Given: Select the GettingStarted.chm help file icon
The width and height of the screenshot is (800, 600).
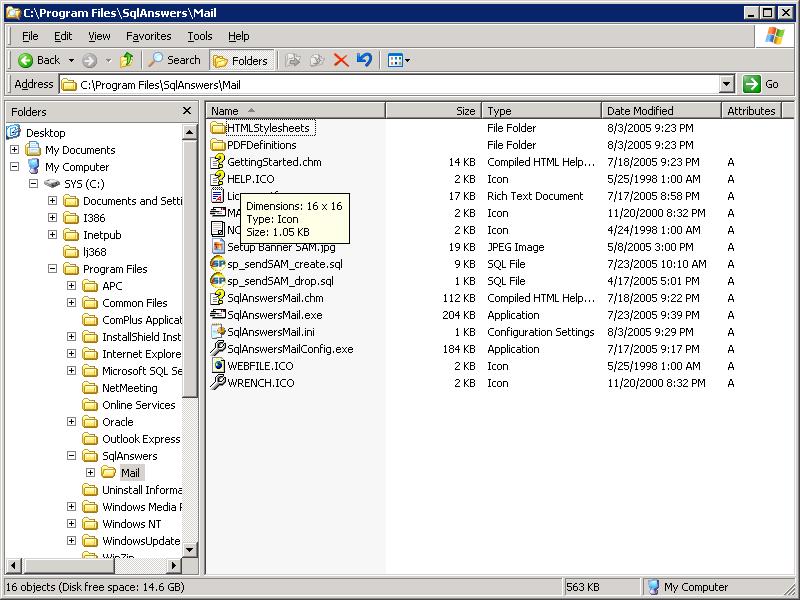Looking at the screenshot, I should click(x=218, y=162).
